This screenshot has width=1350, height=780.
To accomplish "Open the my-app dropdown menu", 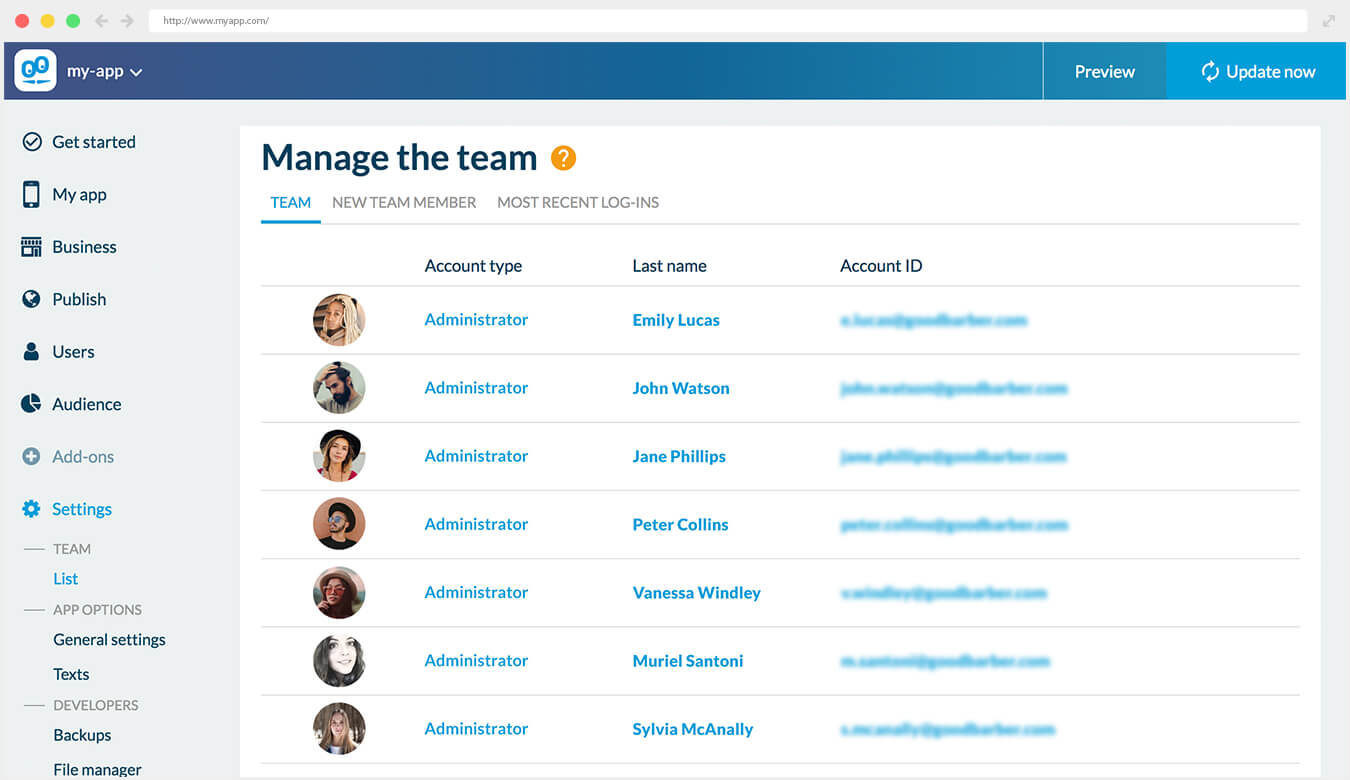I will [x=105, y=72].
